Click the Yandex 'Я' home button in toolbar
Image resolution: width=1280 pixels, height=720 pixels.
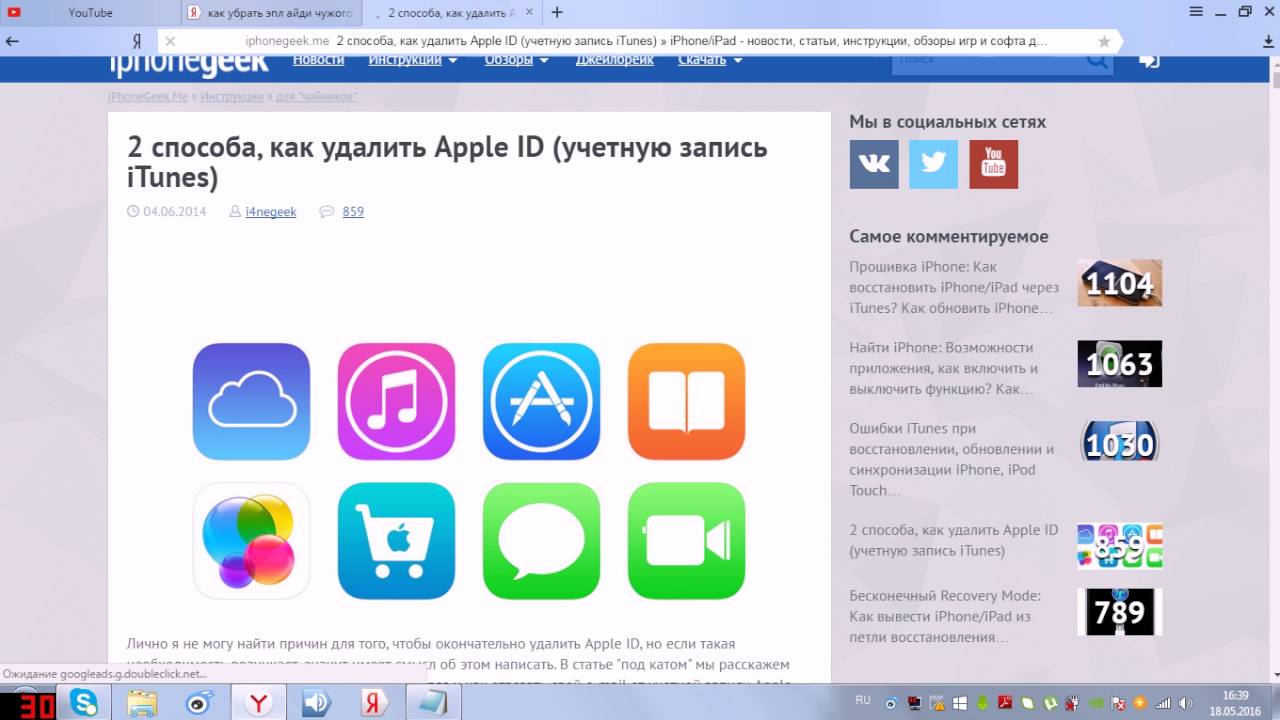click(x=137, y=42)
